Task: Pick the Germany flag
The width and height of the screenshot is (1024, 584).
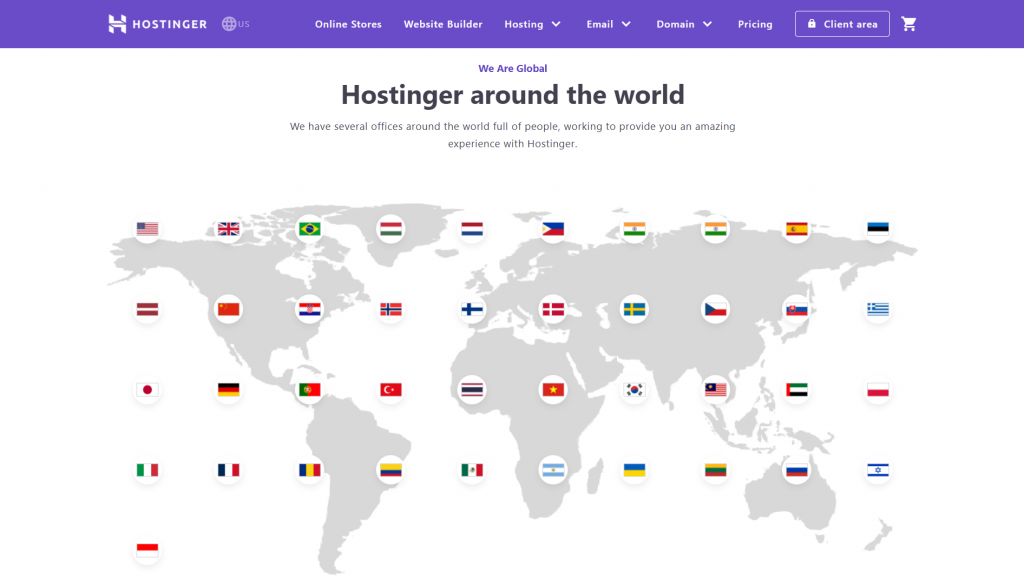Action: (229, 389)
